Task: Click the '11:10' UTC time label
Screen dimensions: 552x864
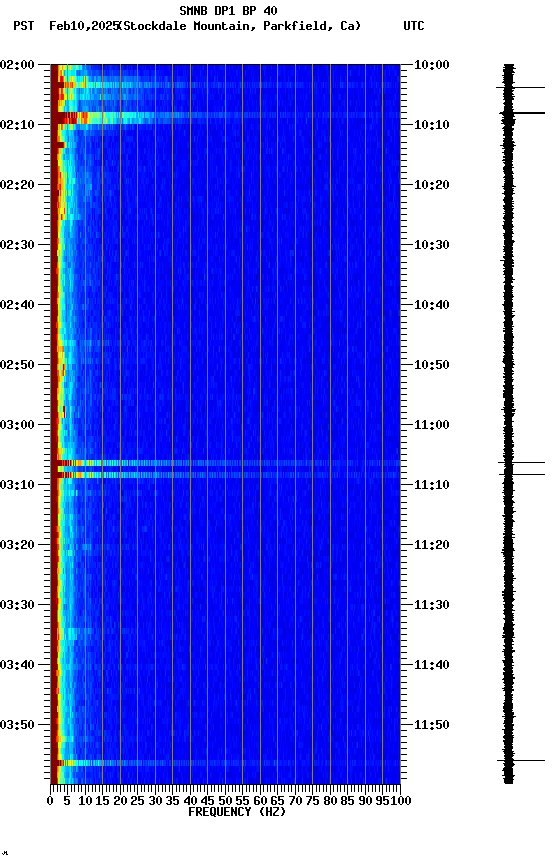Action: click(431, 485)
